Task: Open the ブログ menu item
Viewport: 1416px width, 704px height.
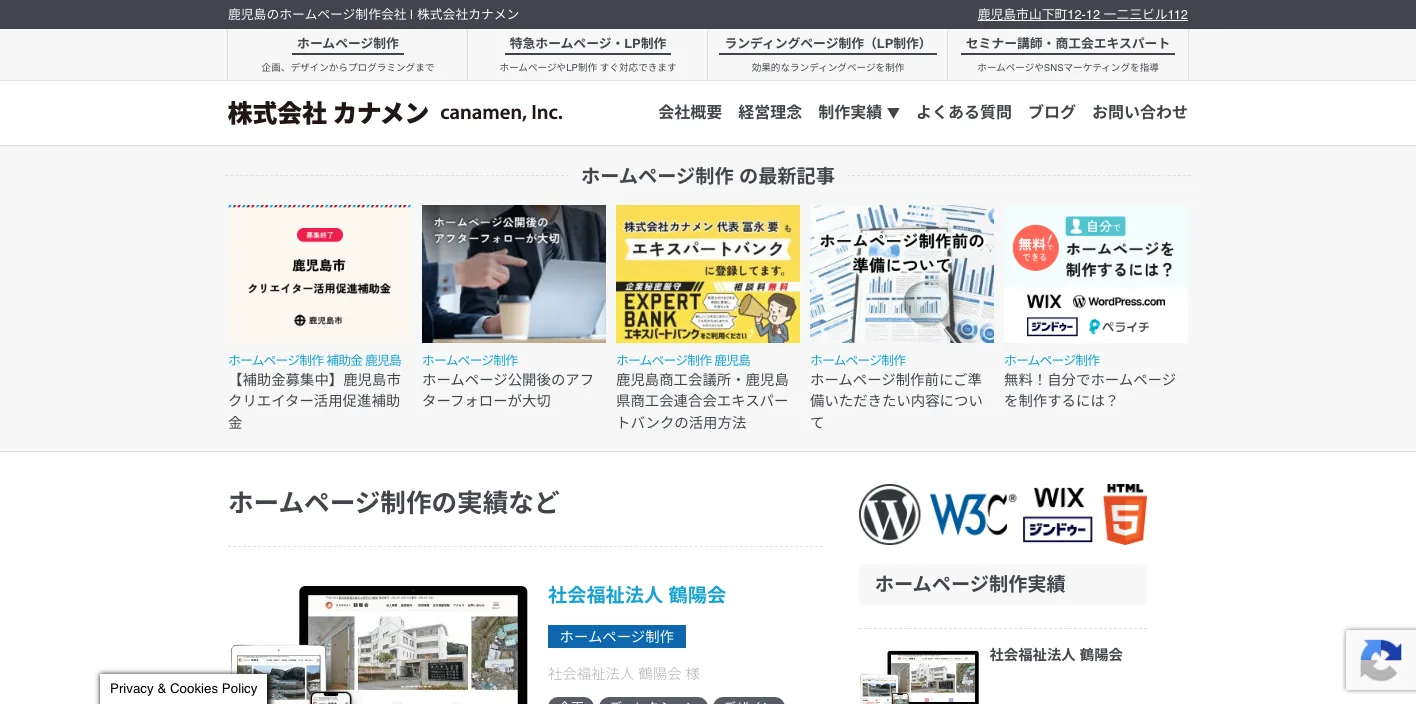Action: click(1052, 112)
